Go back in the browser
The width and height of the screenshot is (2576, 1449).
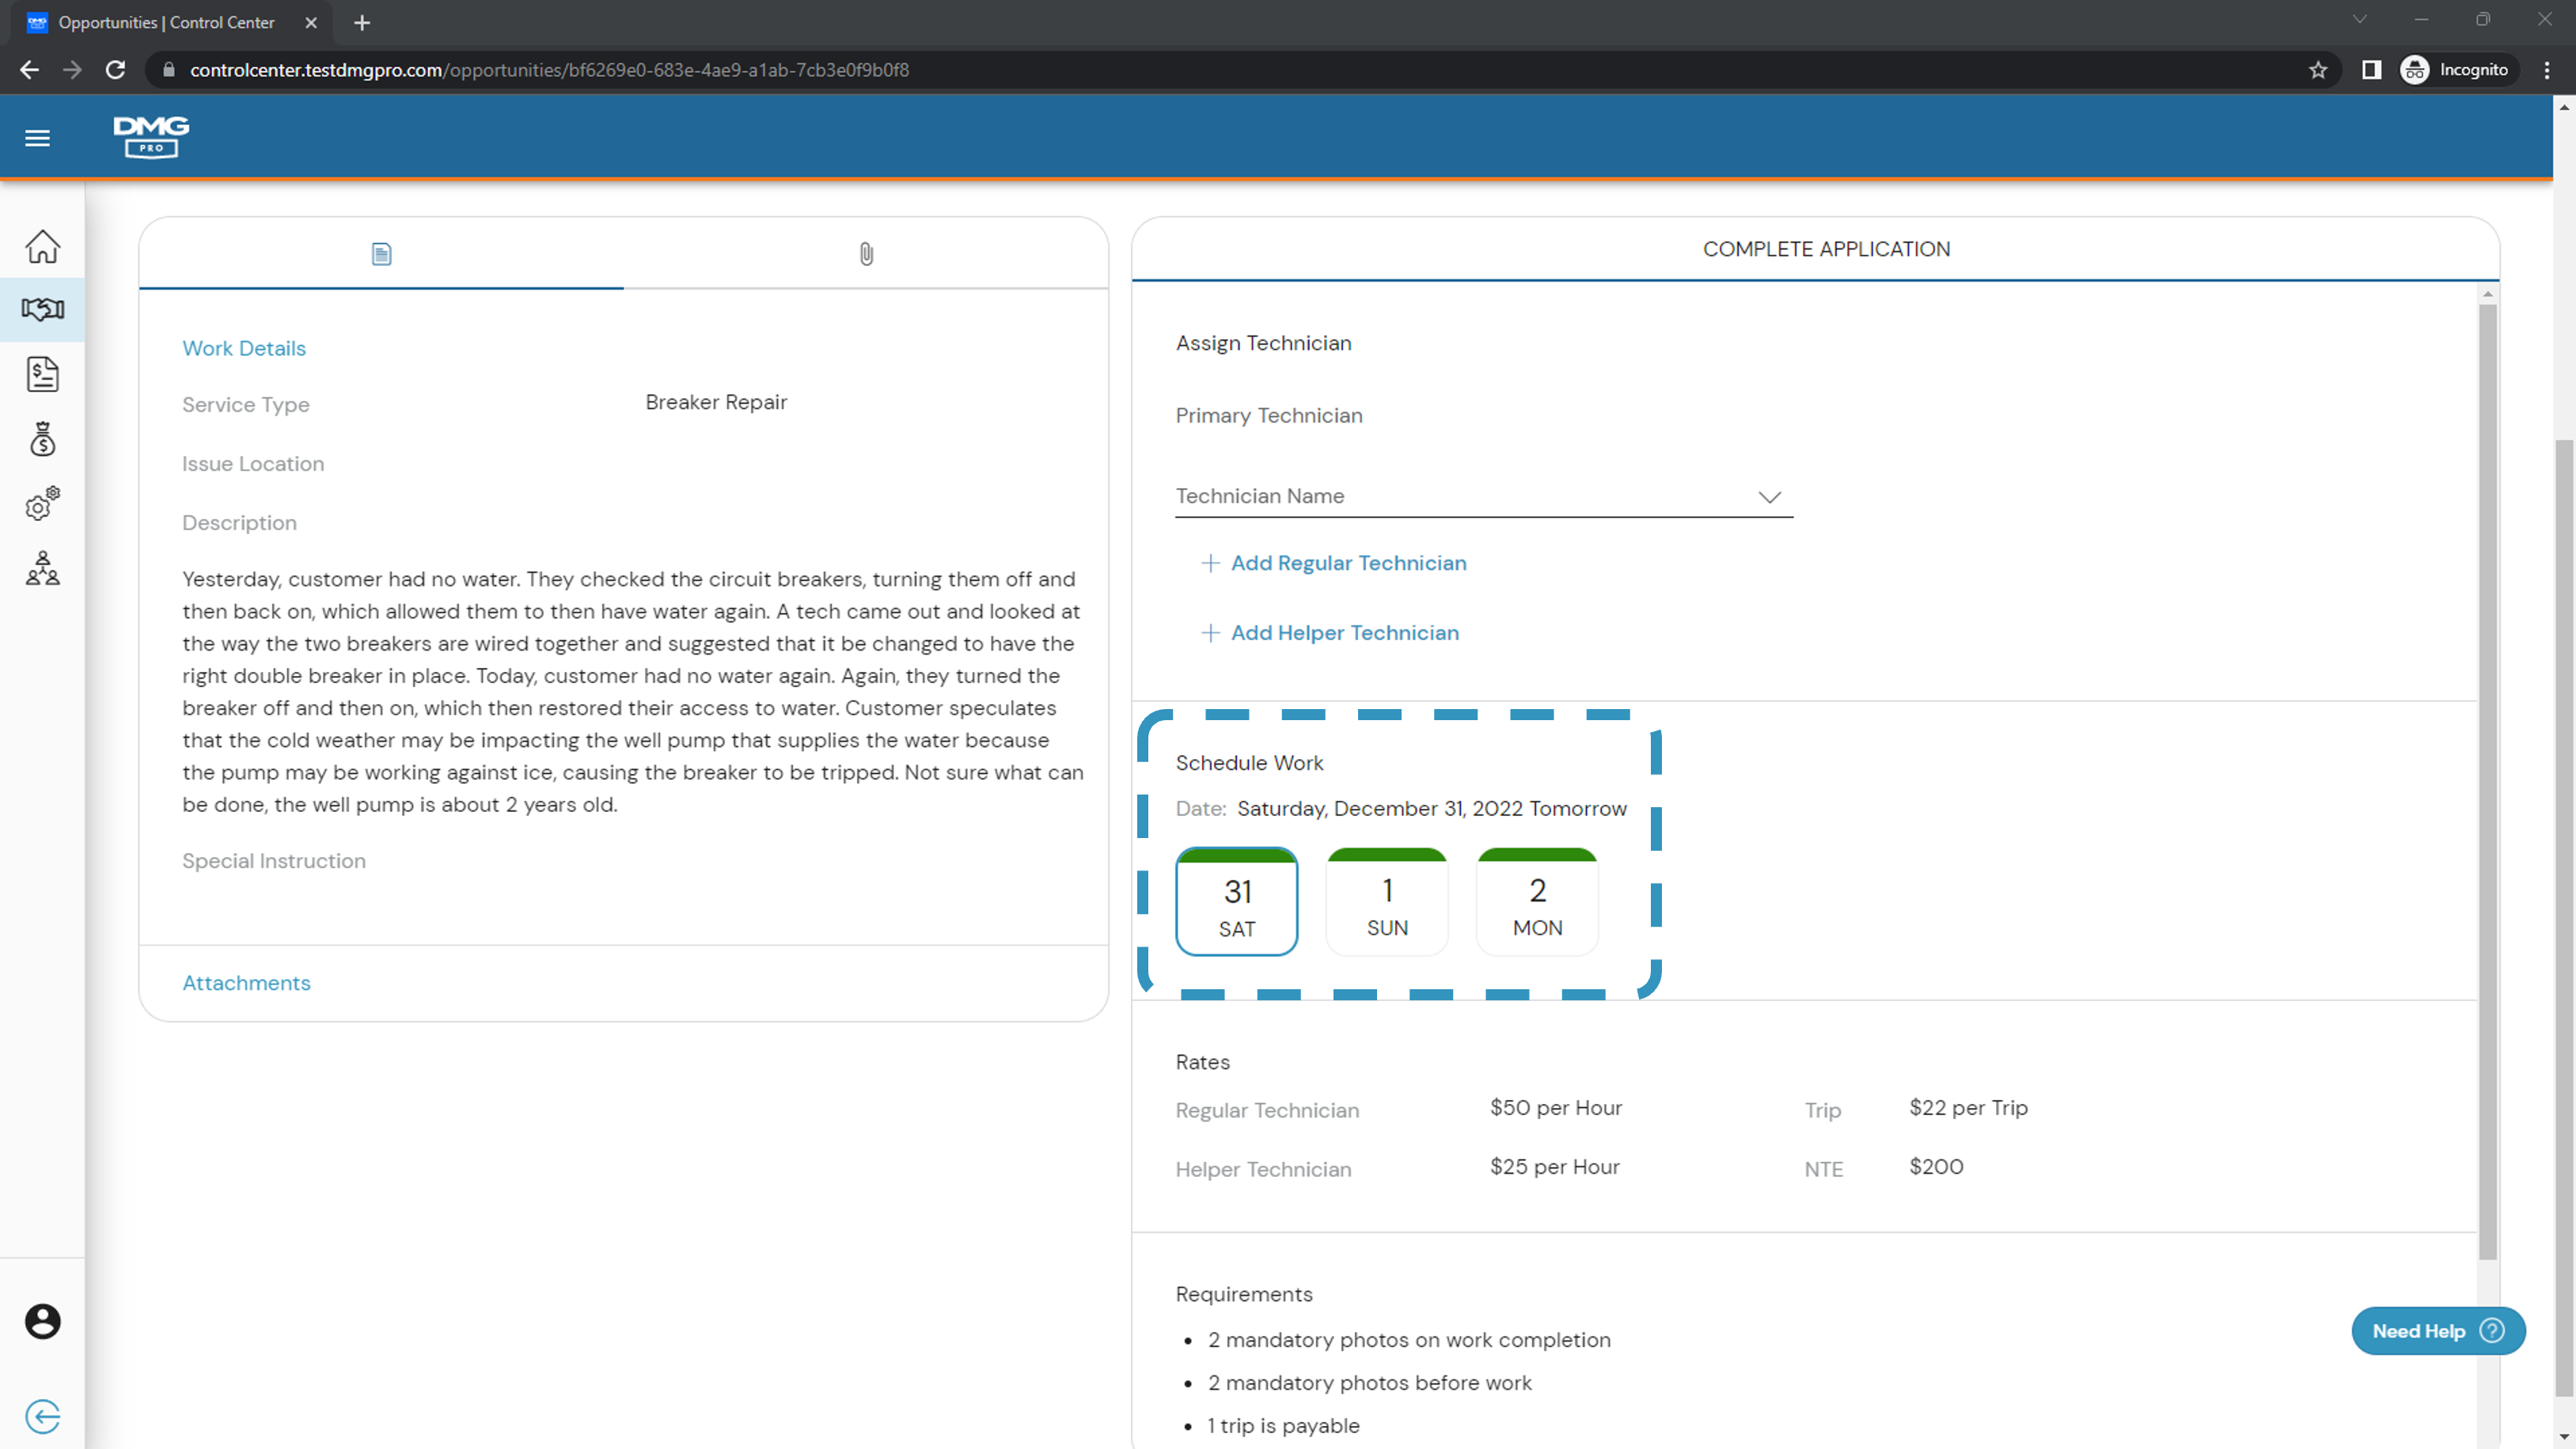tap(30, 70)
